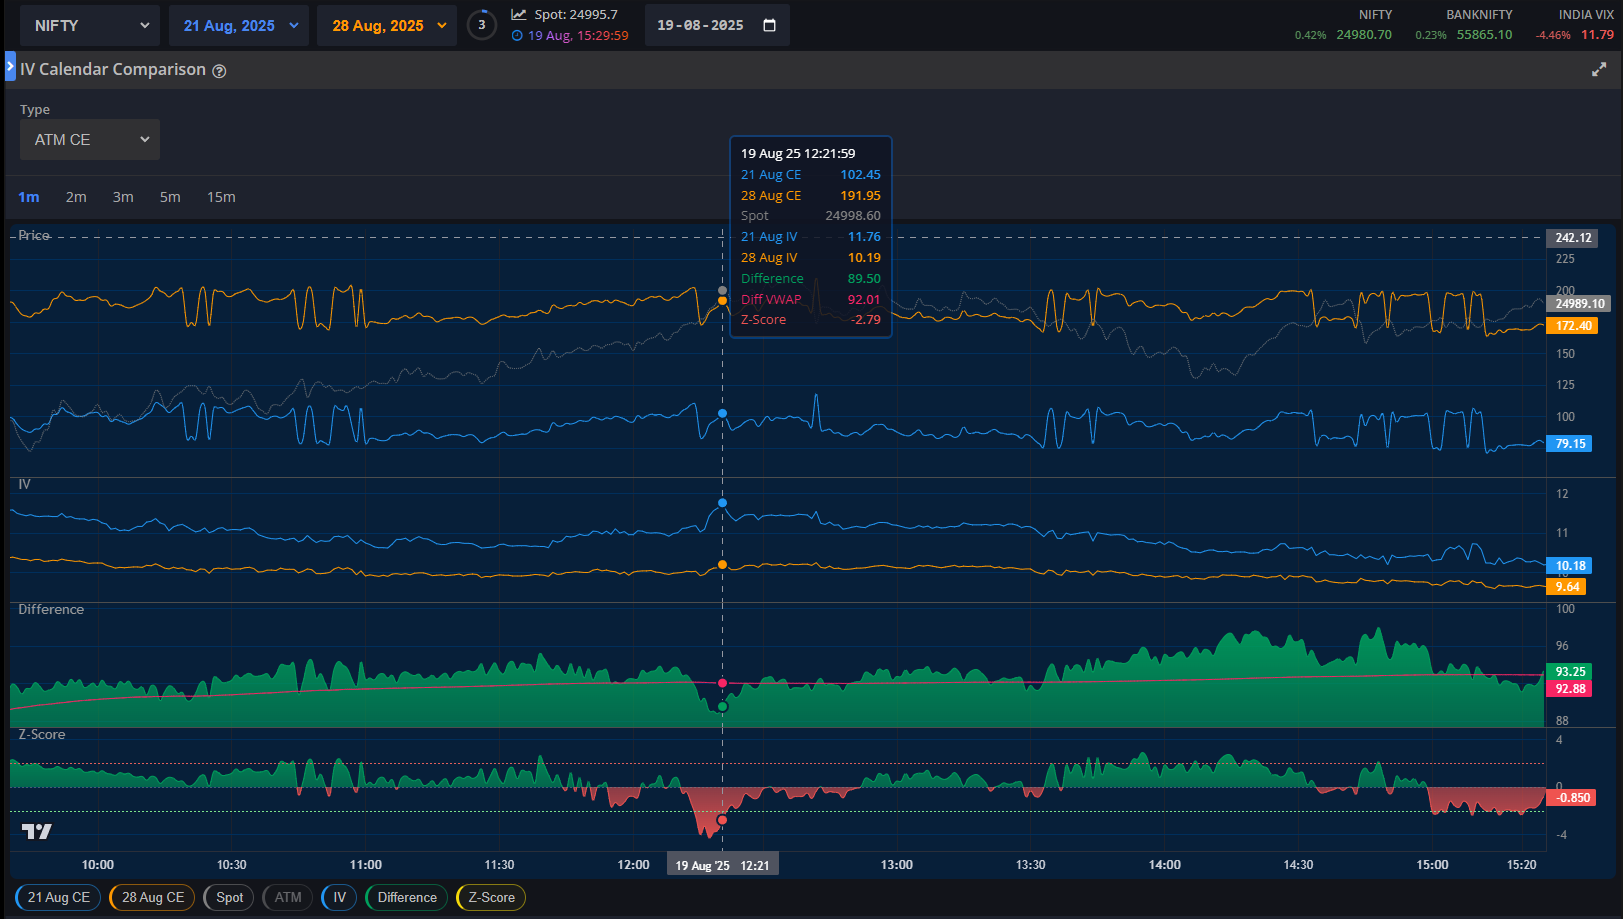Click the Difference legend button
This screenshot has height=919, width=1623.
point(407,897)
